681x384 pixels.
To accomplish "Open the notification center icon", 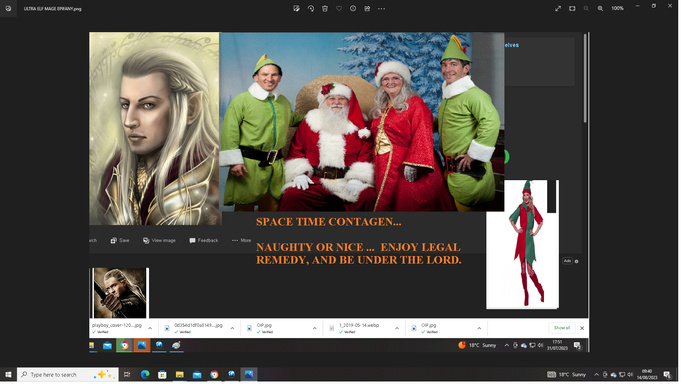I will click(x=668, y=374).
